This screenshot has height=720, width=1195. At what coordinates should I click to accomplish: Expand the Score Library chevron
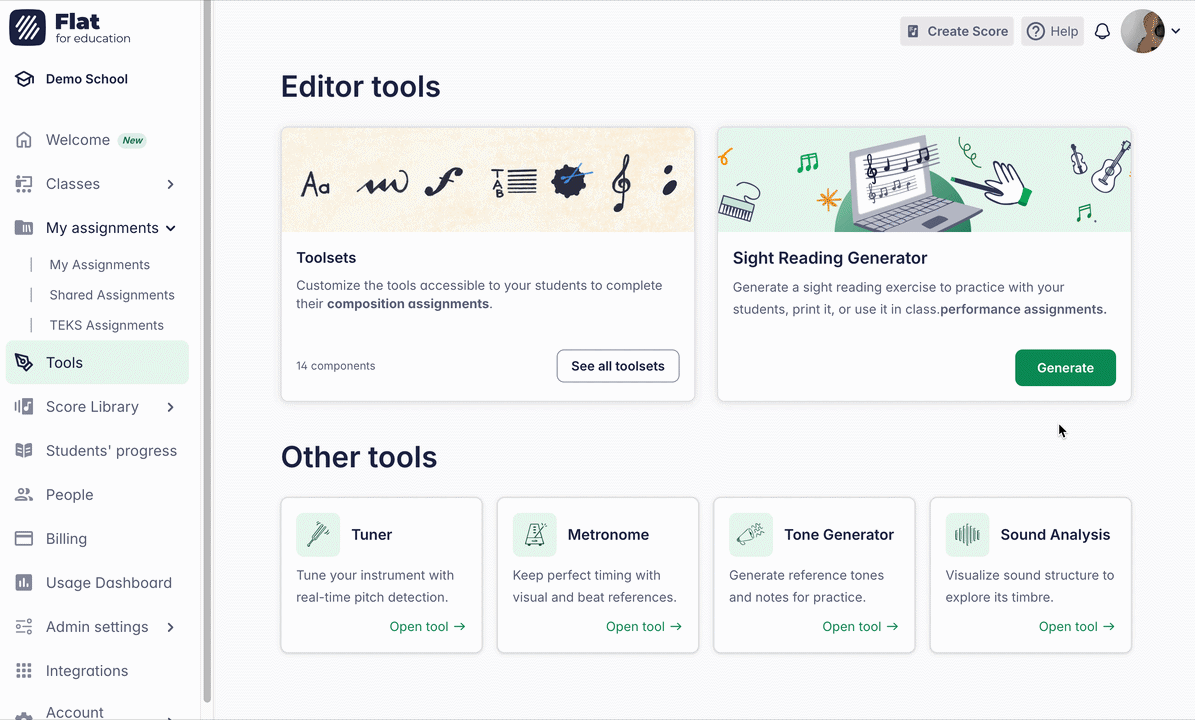click(170, 407)
